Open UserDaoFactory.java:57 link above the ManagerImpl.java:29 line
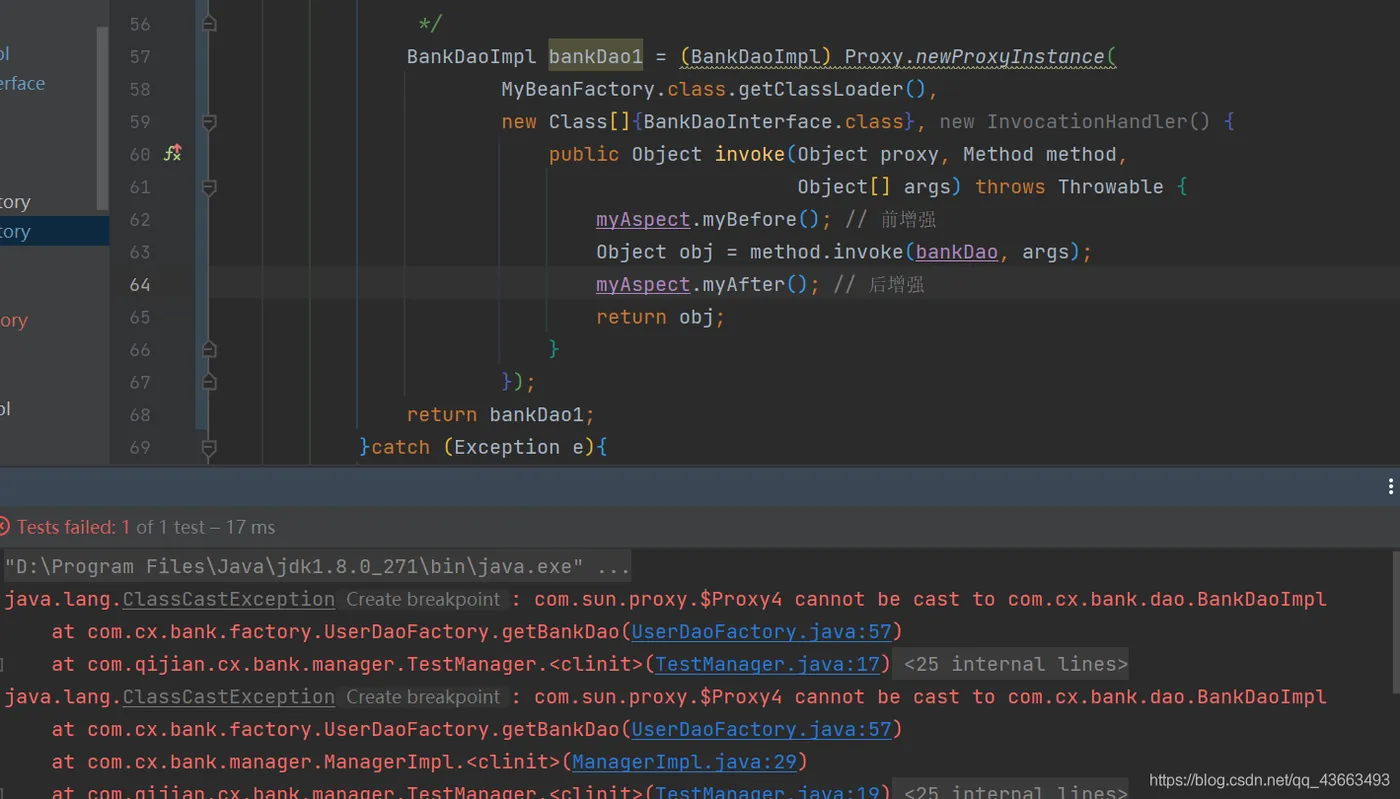 [761, 729]
